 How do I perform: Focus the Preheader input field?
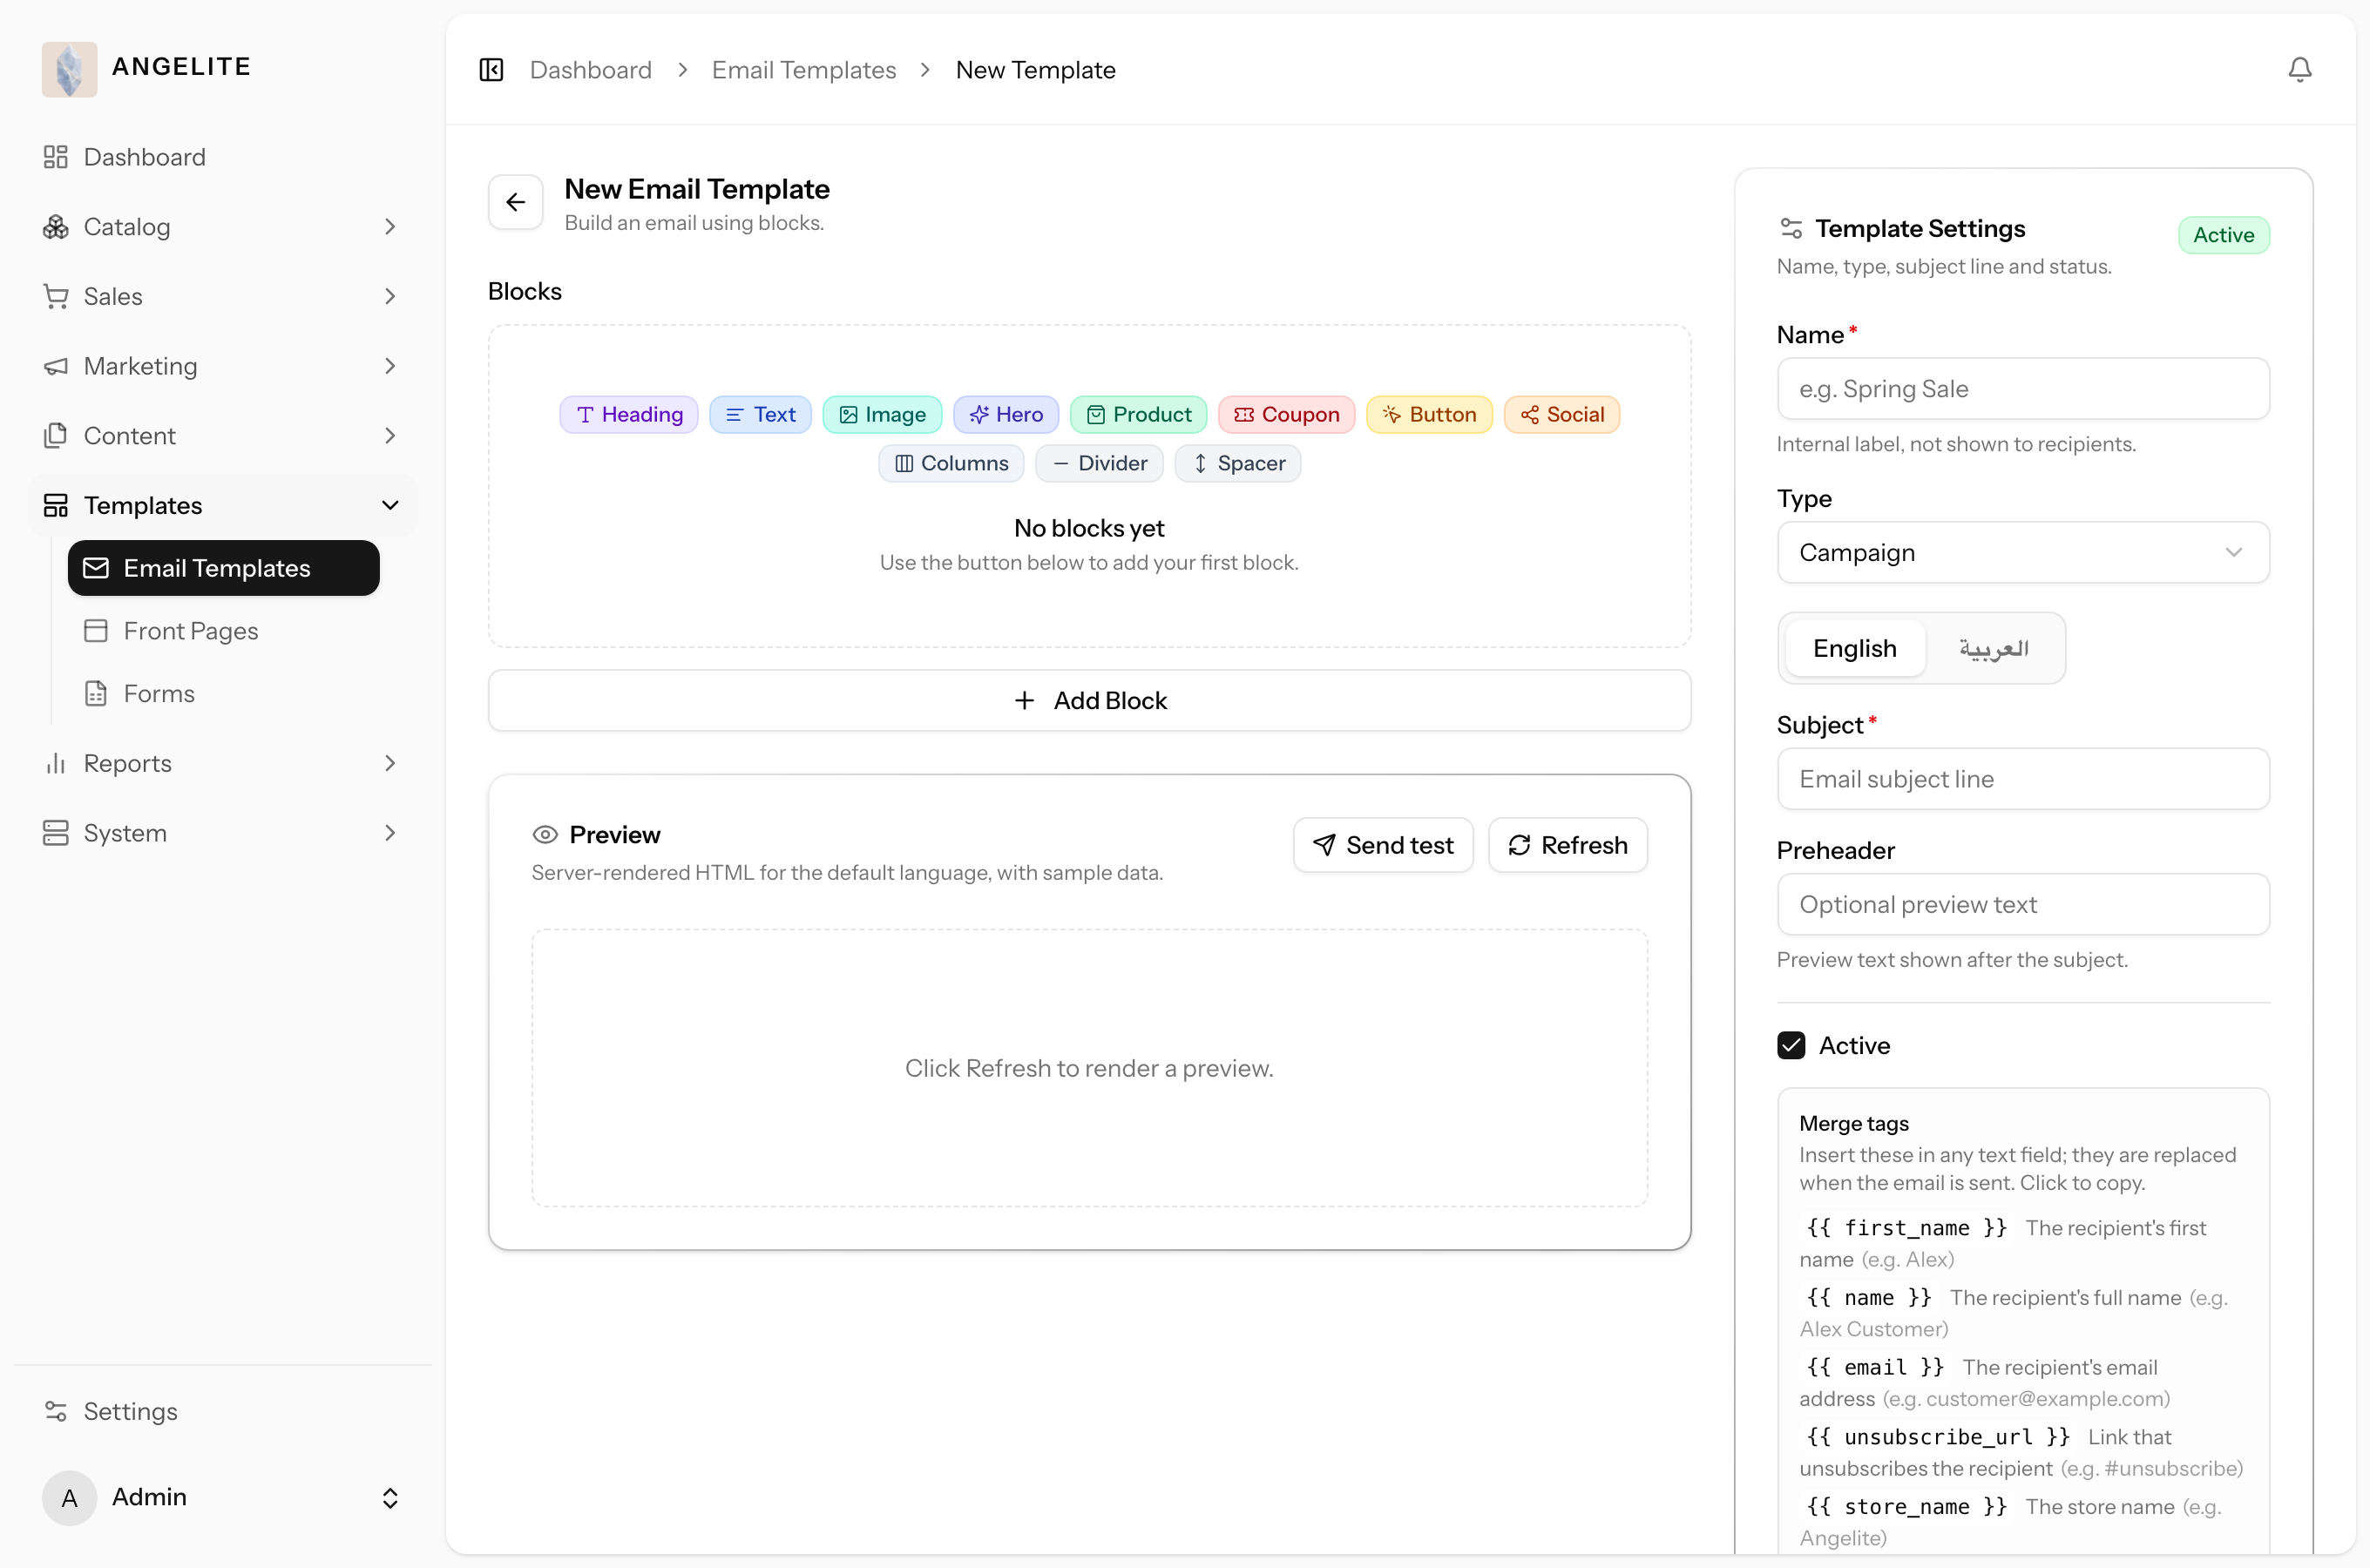2023,905
